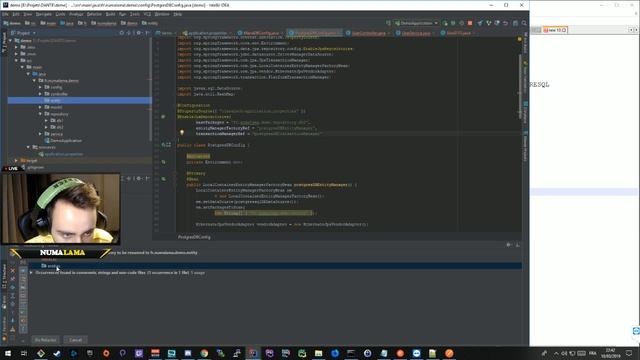Expand the db1 package arrow
The height and width of the screenshot is (360, 640).
pyautogui.click(x=46, y=120)
